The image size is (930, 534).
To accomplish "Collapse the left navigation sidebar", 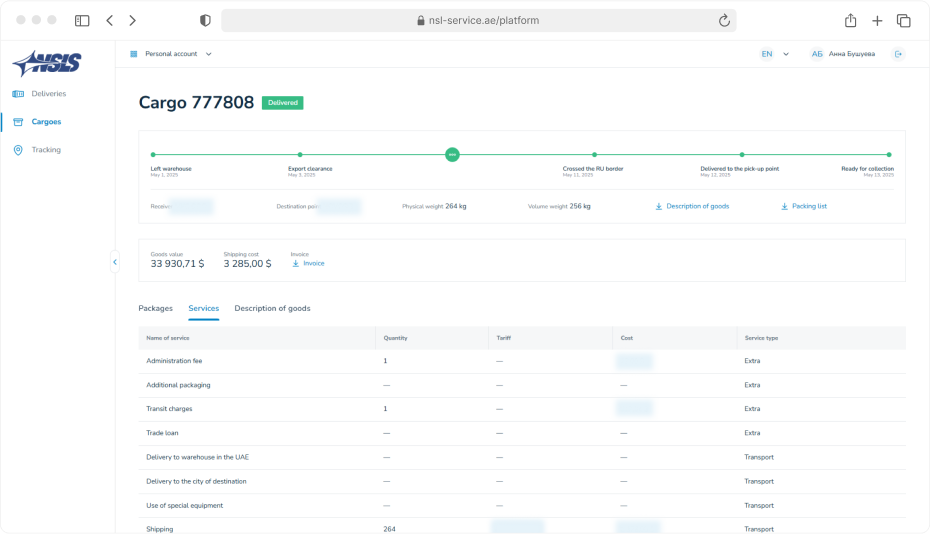I will click(115, 262).
